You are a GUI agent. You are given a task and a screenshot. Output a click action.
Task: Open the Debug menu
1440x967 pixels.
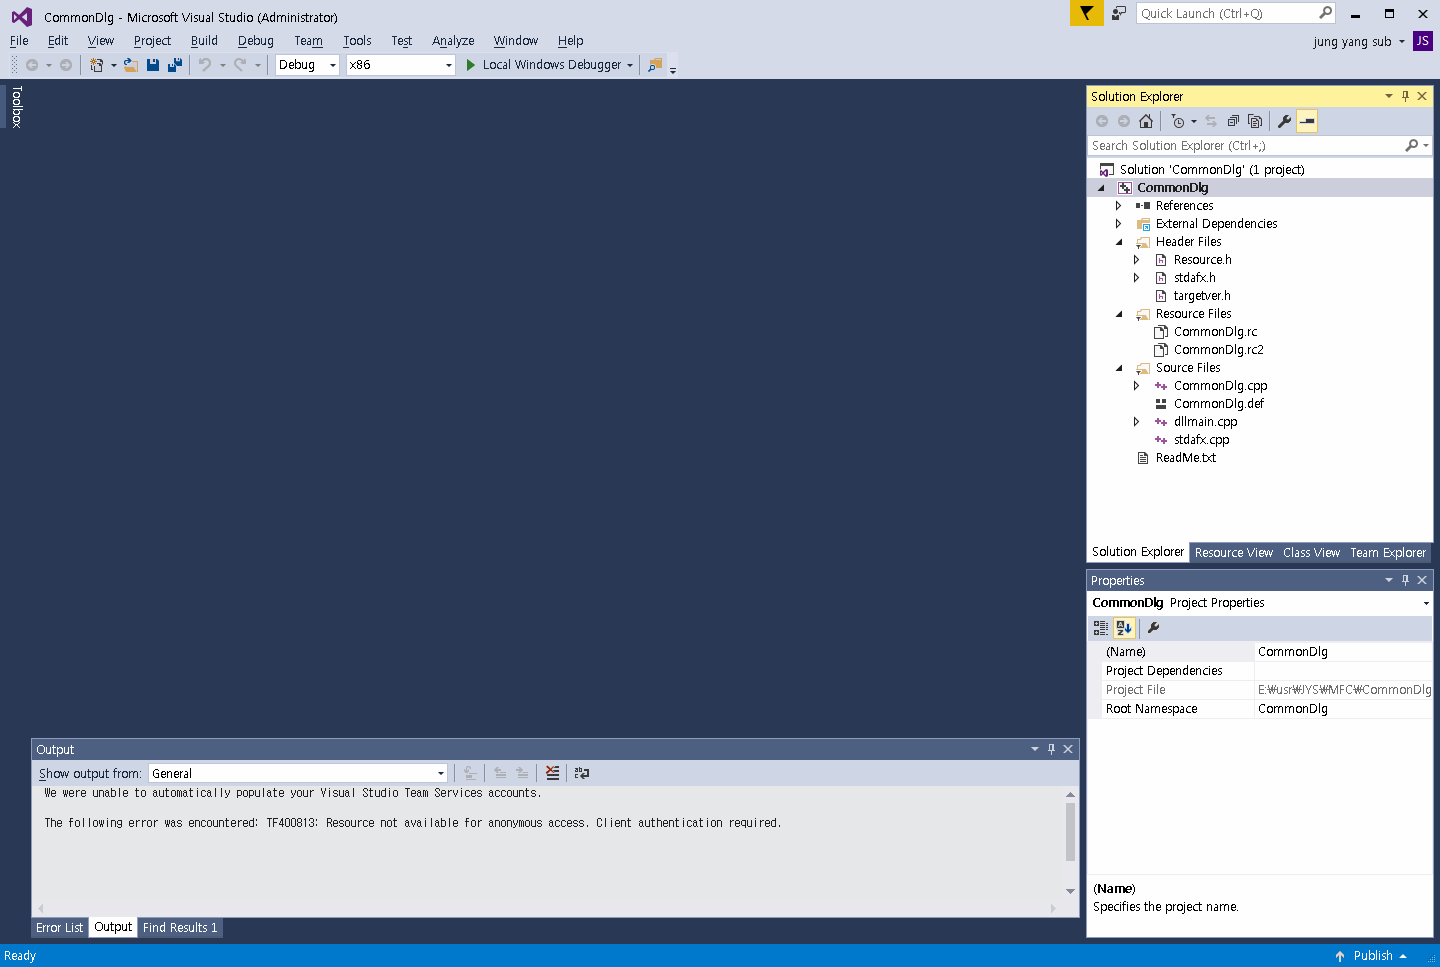(256, 41)
